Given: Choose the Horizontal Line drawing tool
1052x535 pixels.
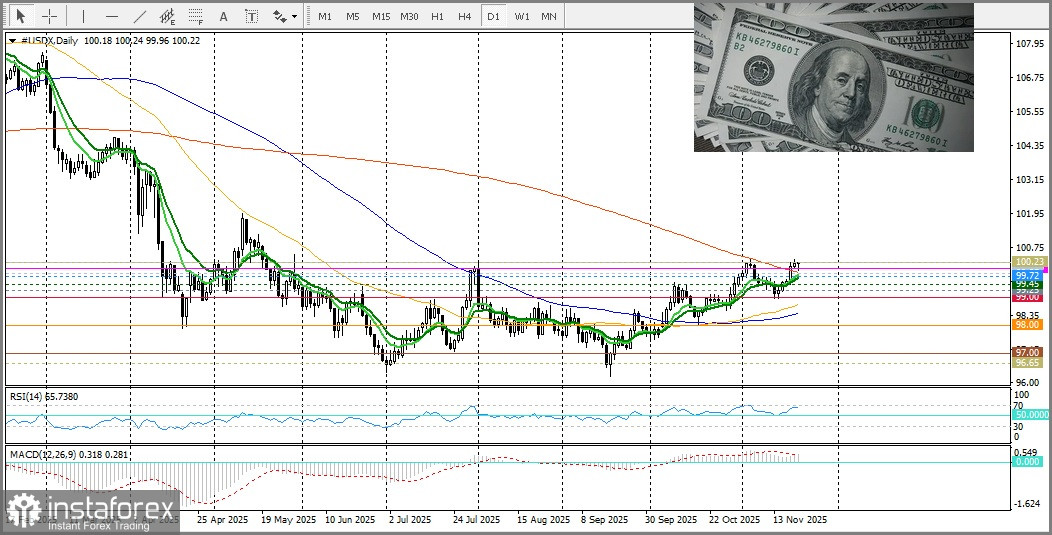Looking at the screenshot, I should pyautogui.click(x=112, y=15).
